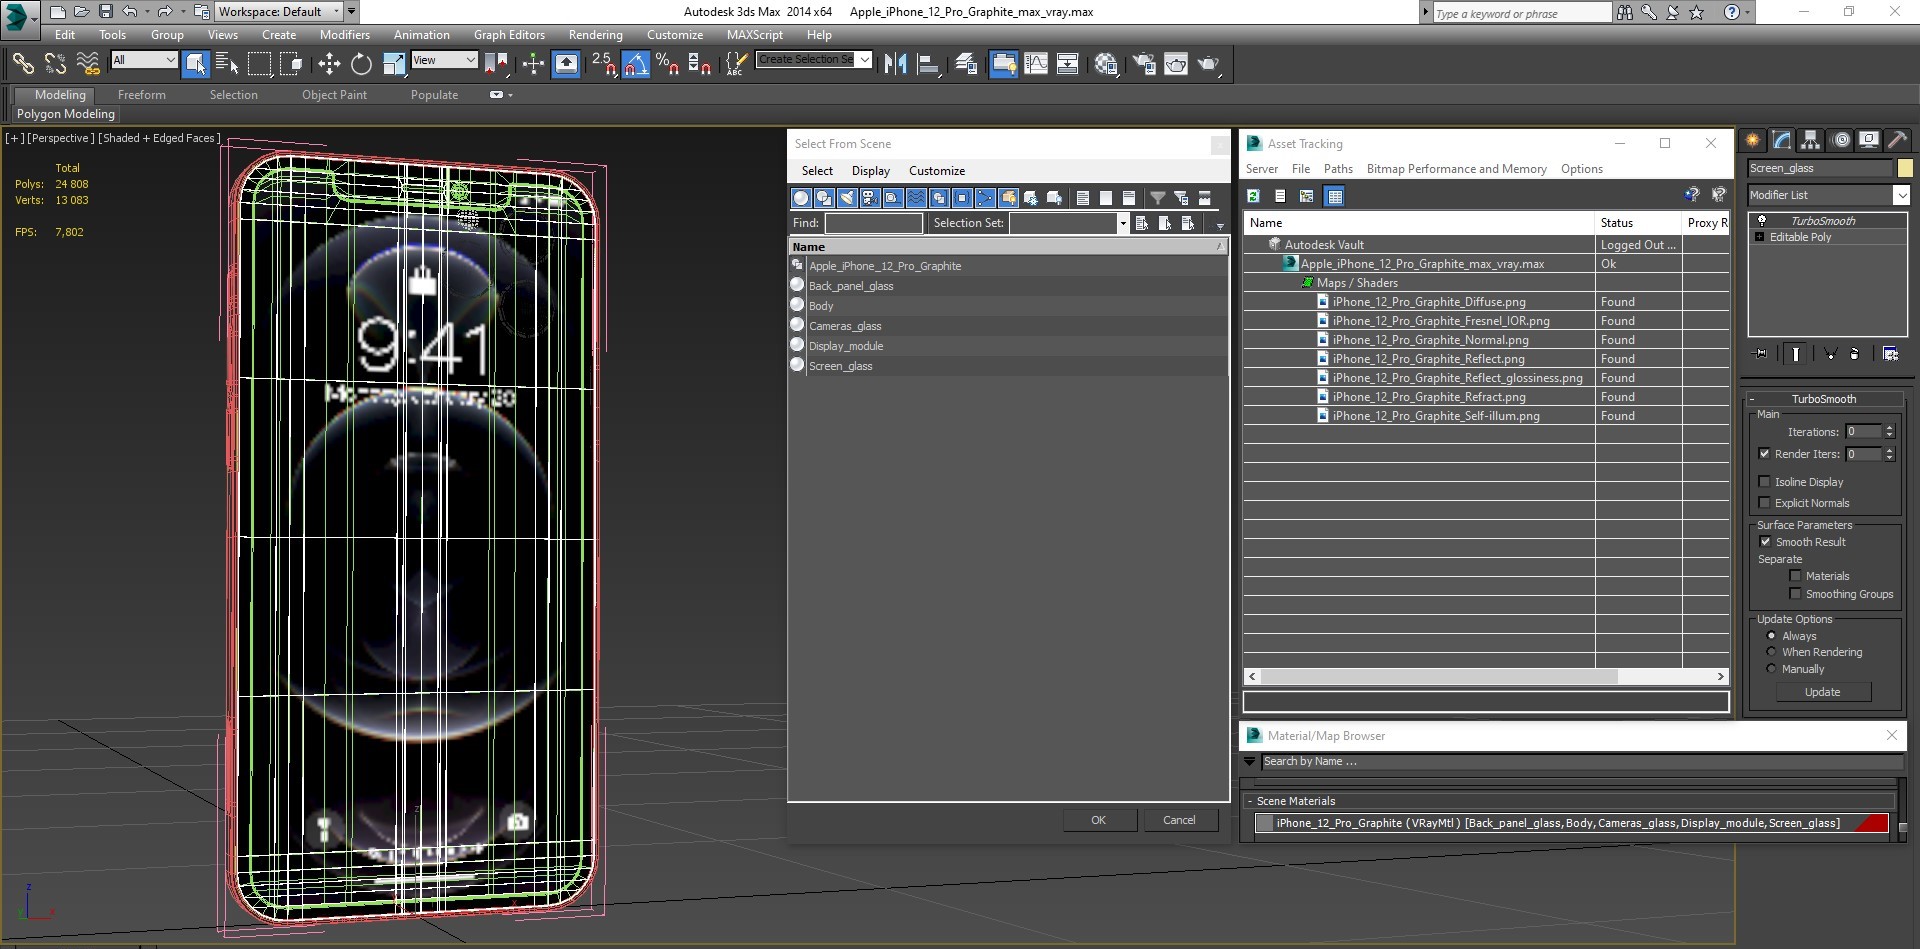This screenshot has width=1920, height=949.
Task: Collapse the Scene Materials group
Action: click(1250, 801)
